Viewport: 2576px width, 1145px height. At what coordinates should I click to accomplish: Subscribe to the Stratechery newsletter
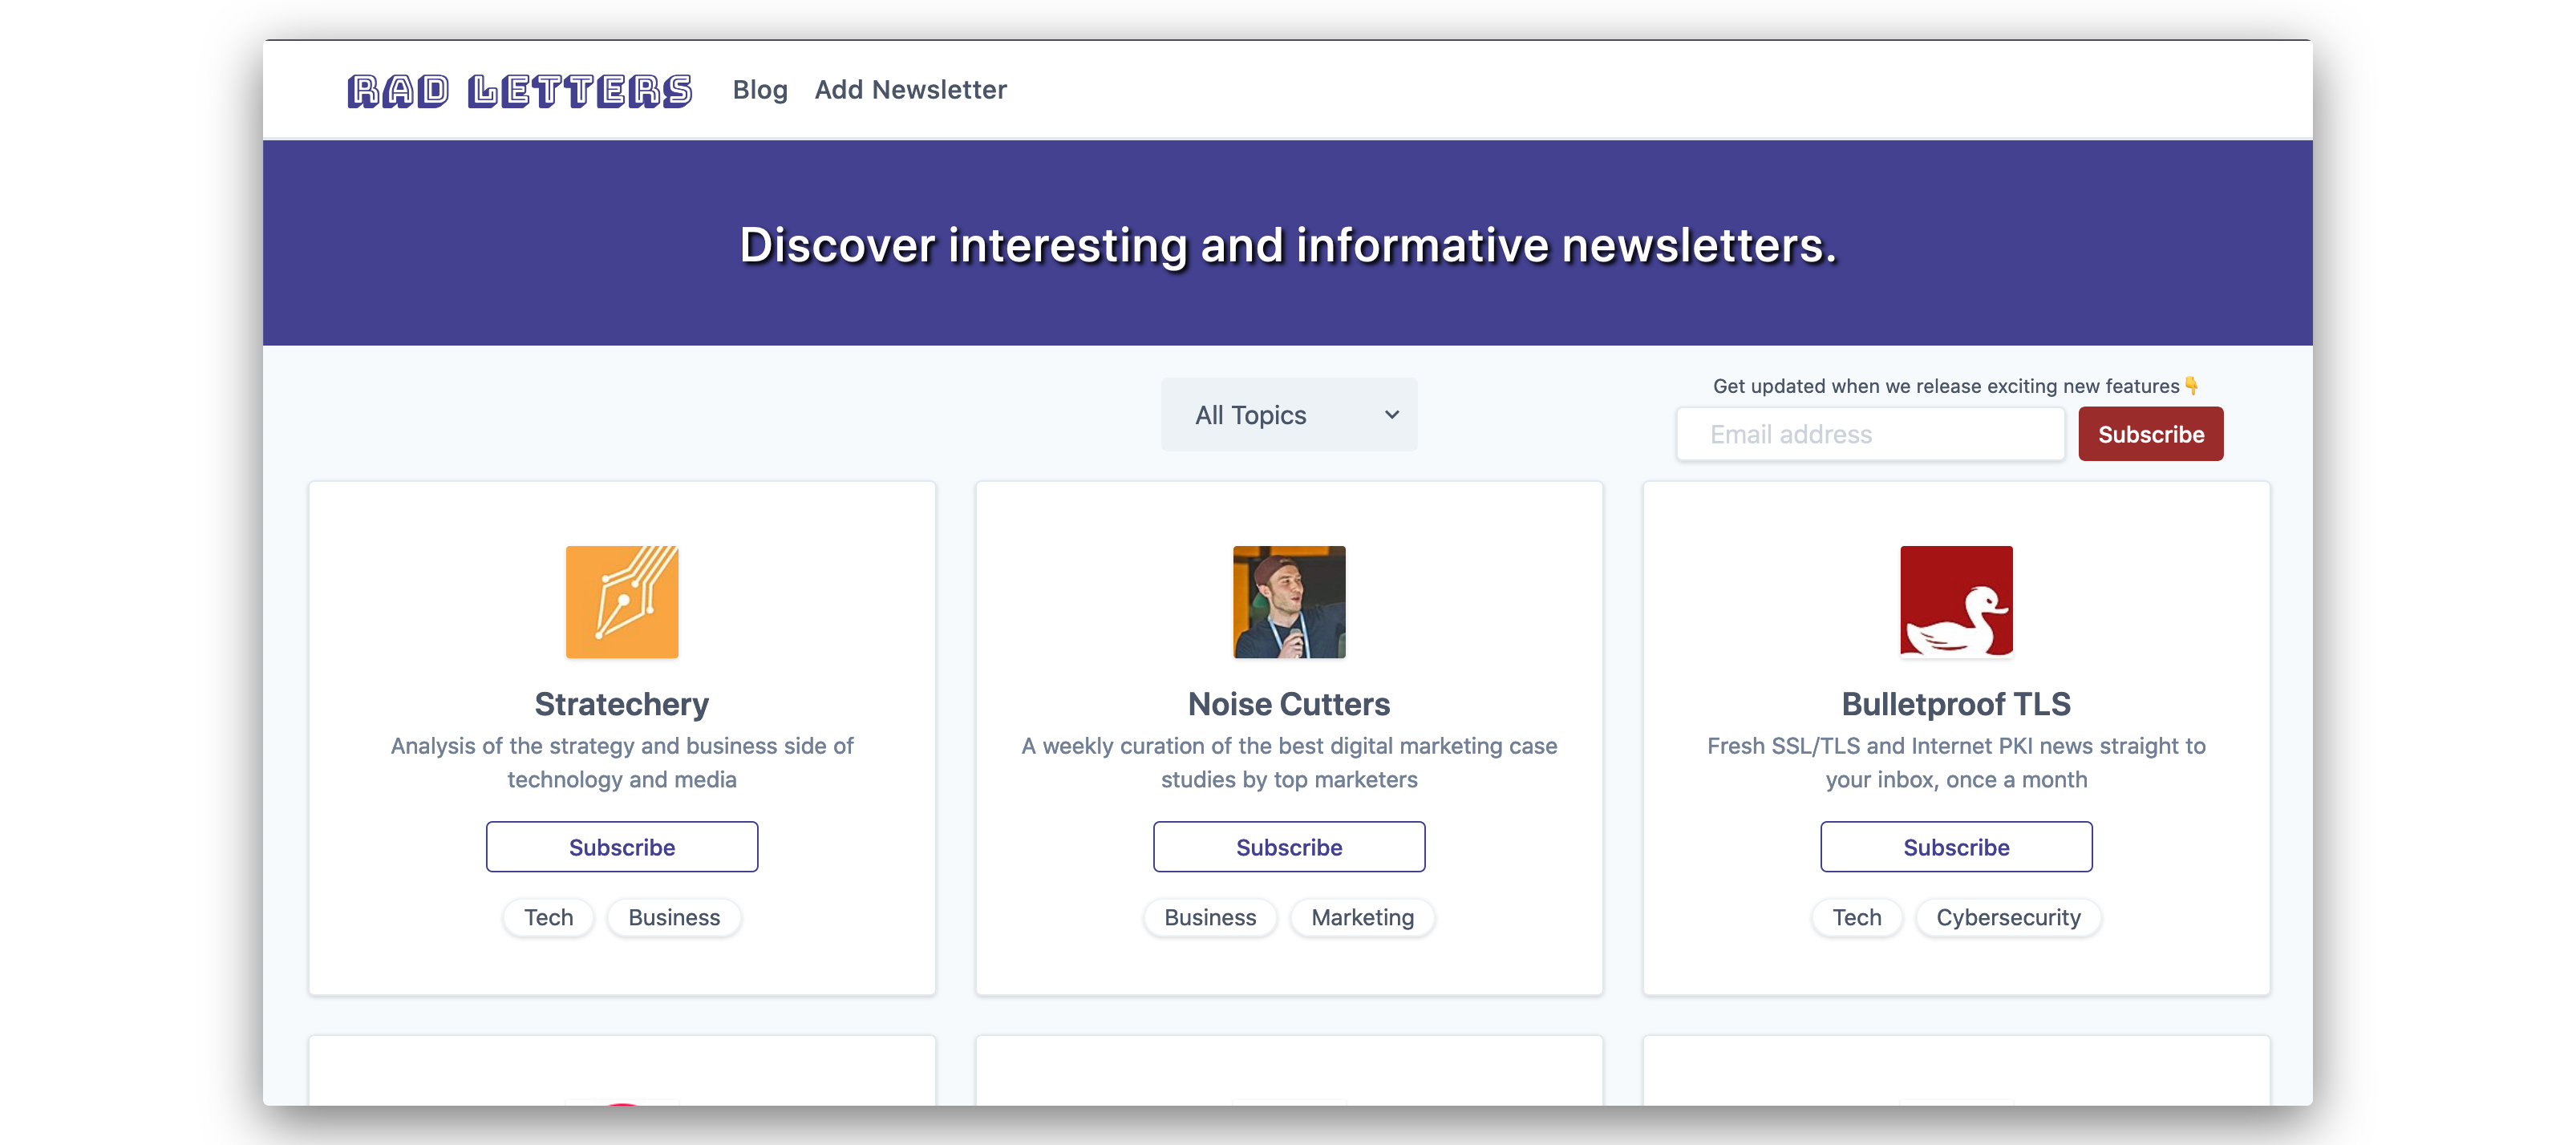(622, 847)
